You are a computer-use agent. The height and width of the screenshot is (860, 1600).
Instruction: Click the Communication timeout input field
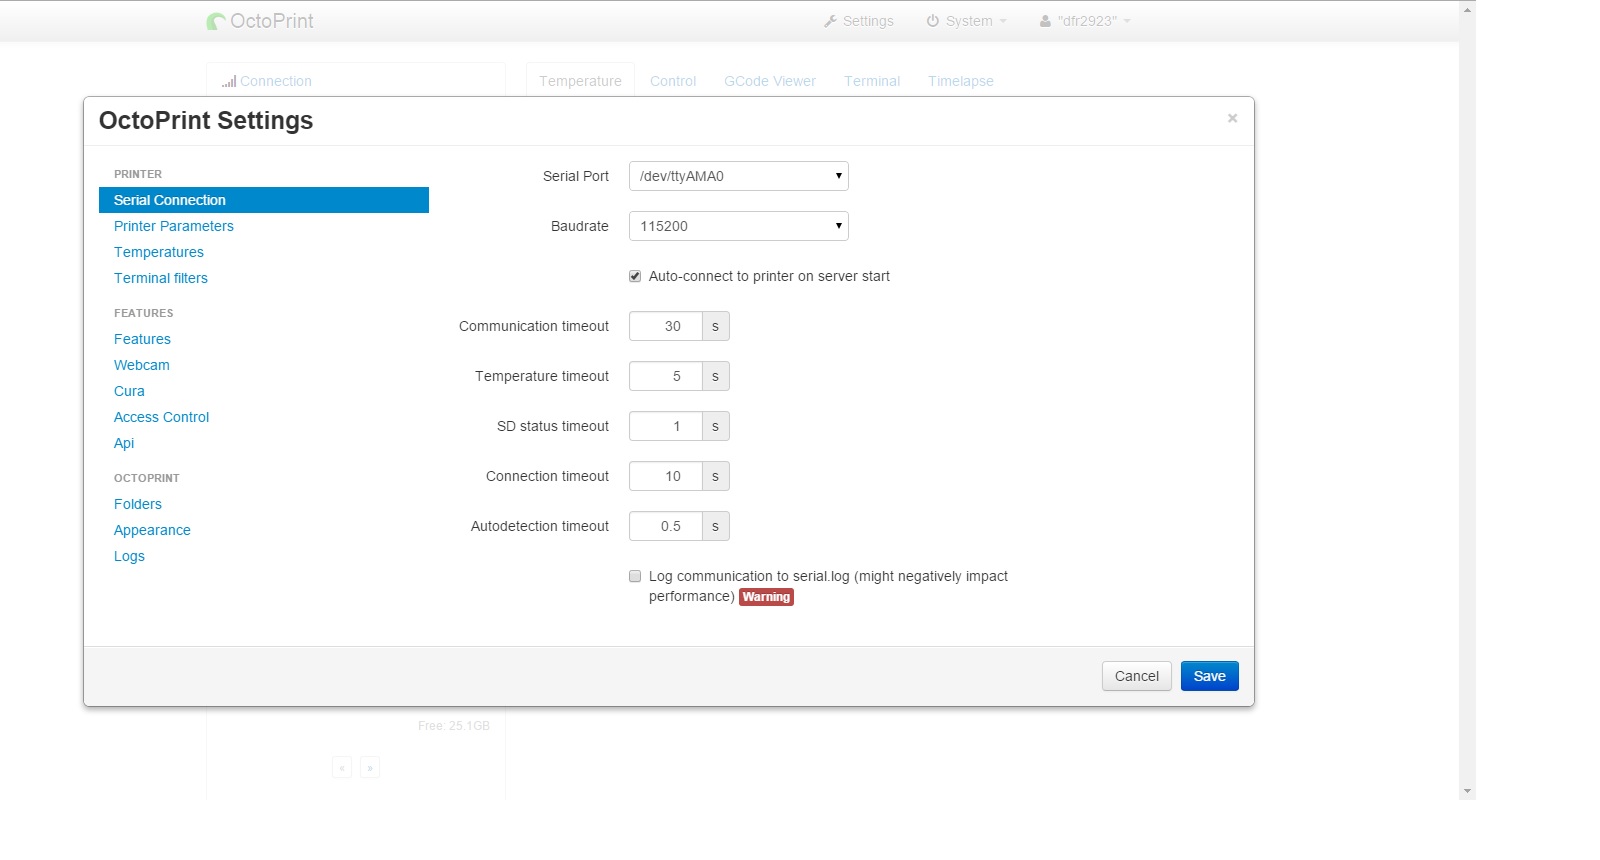tap(666, 326)
